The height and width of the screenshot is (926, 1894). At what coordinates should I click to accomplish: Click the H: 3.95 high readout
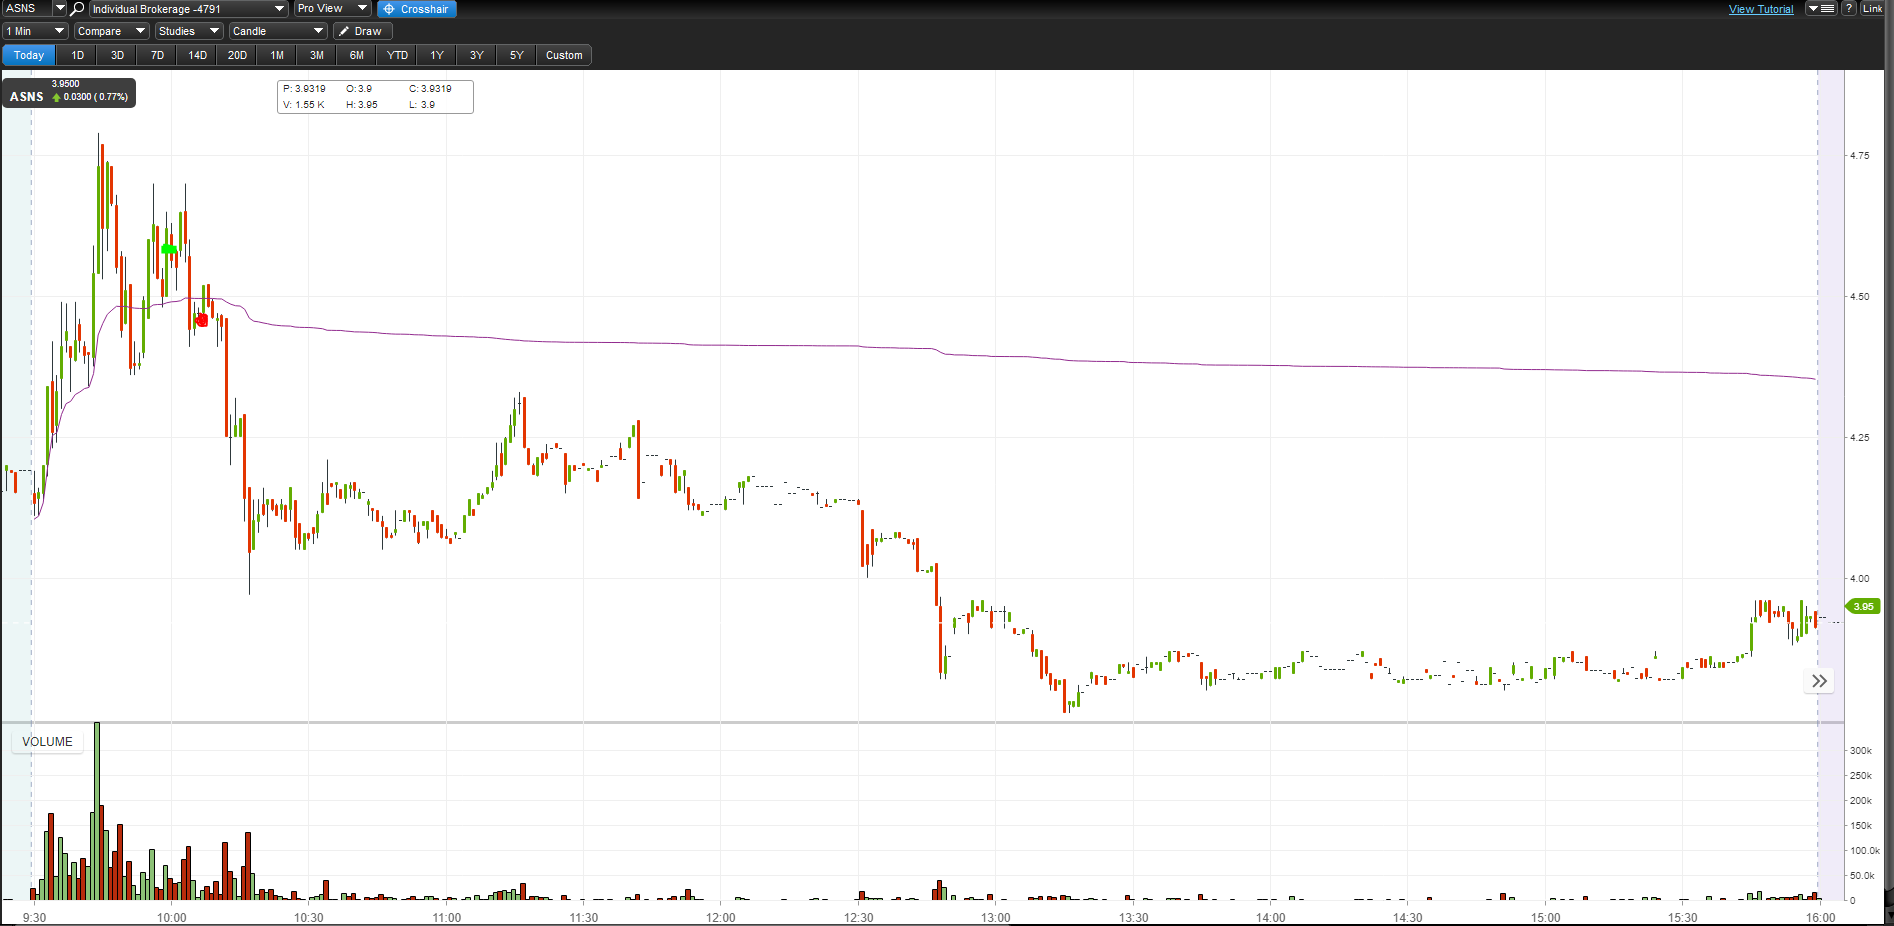362,105
